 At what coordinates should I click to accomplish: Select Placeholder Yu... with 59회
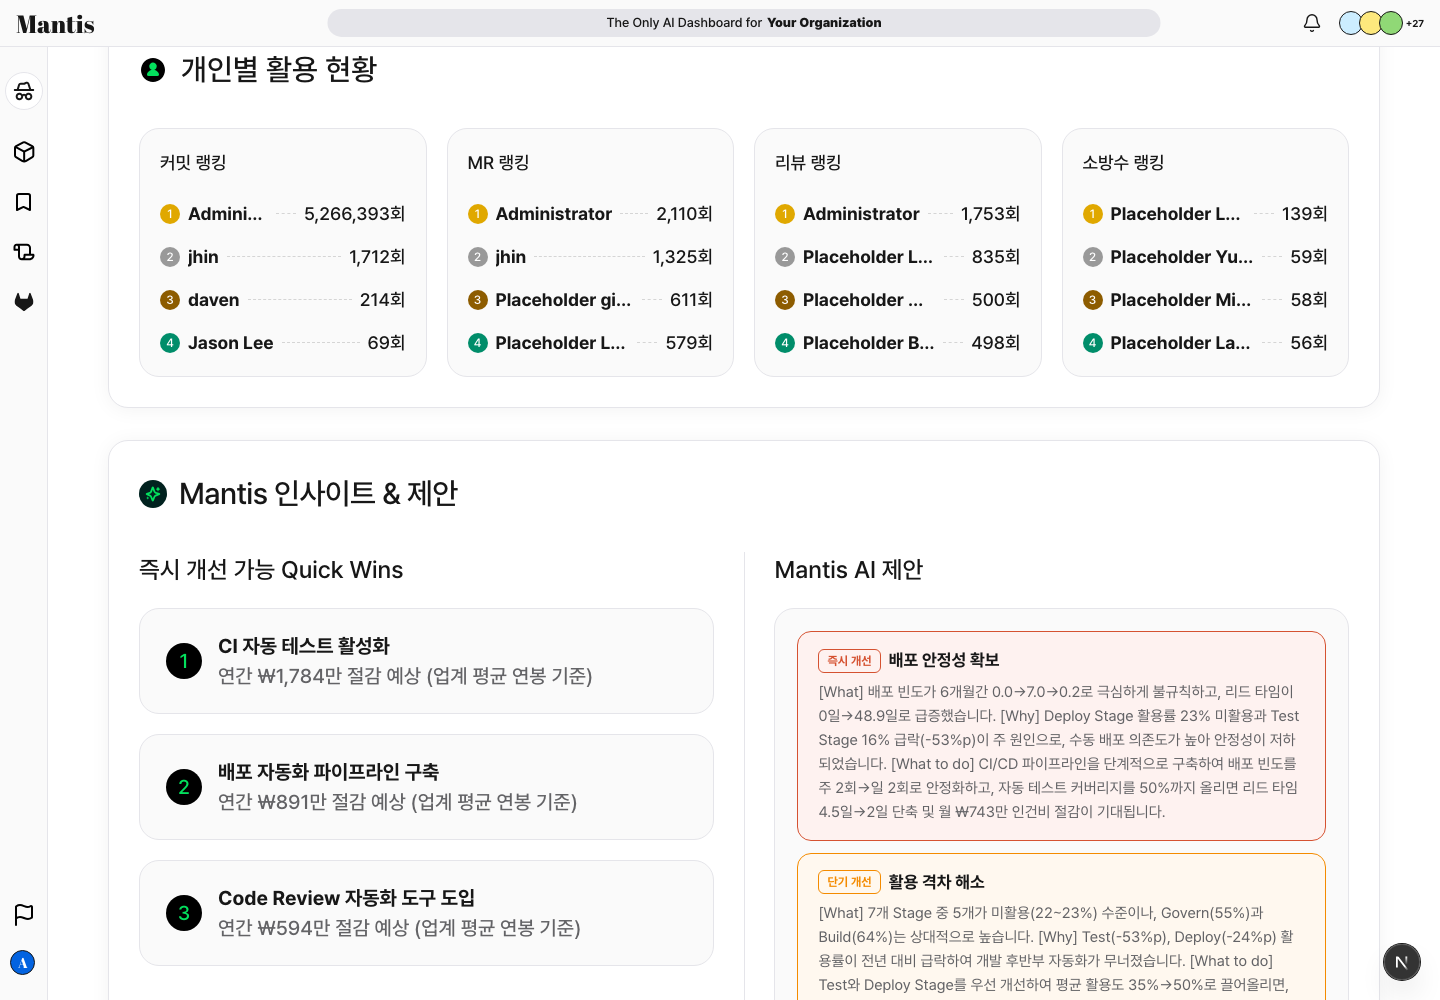1205,257
